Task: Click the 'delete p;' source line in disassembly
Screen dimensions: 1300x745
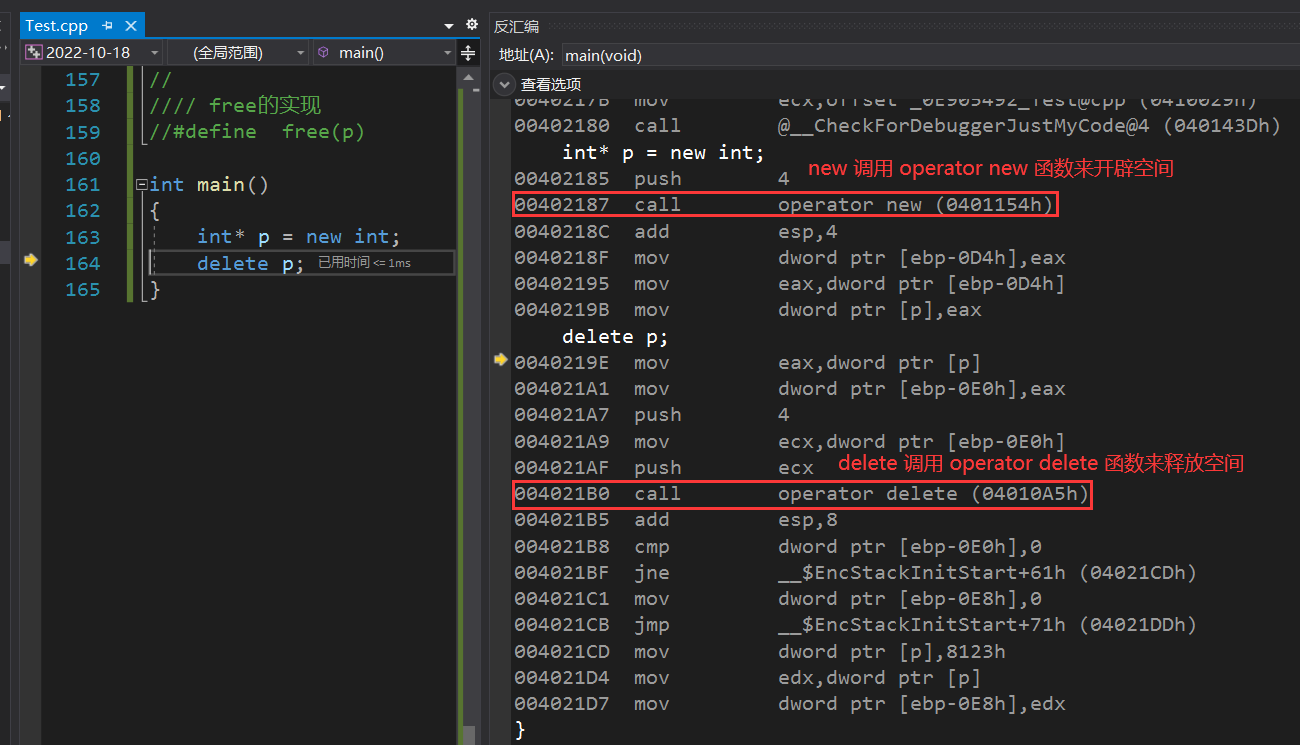Action: point(615,336)
